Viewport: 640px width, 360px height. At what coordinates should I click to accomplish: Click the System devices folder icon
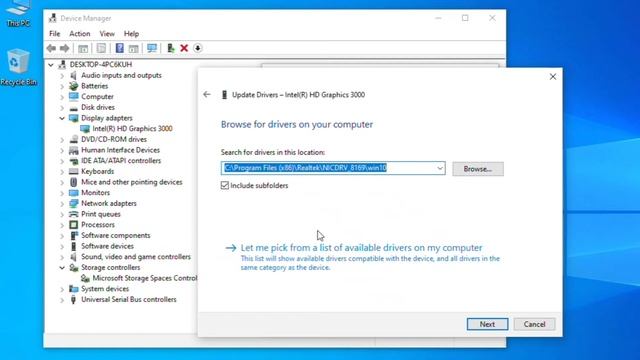(x=73, y=289)
